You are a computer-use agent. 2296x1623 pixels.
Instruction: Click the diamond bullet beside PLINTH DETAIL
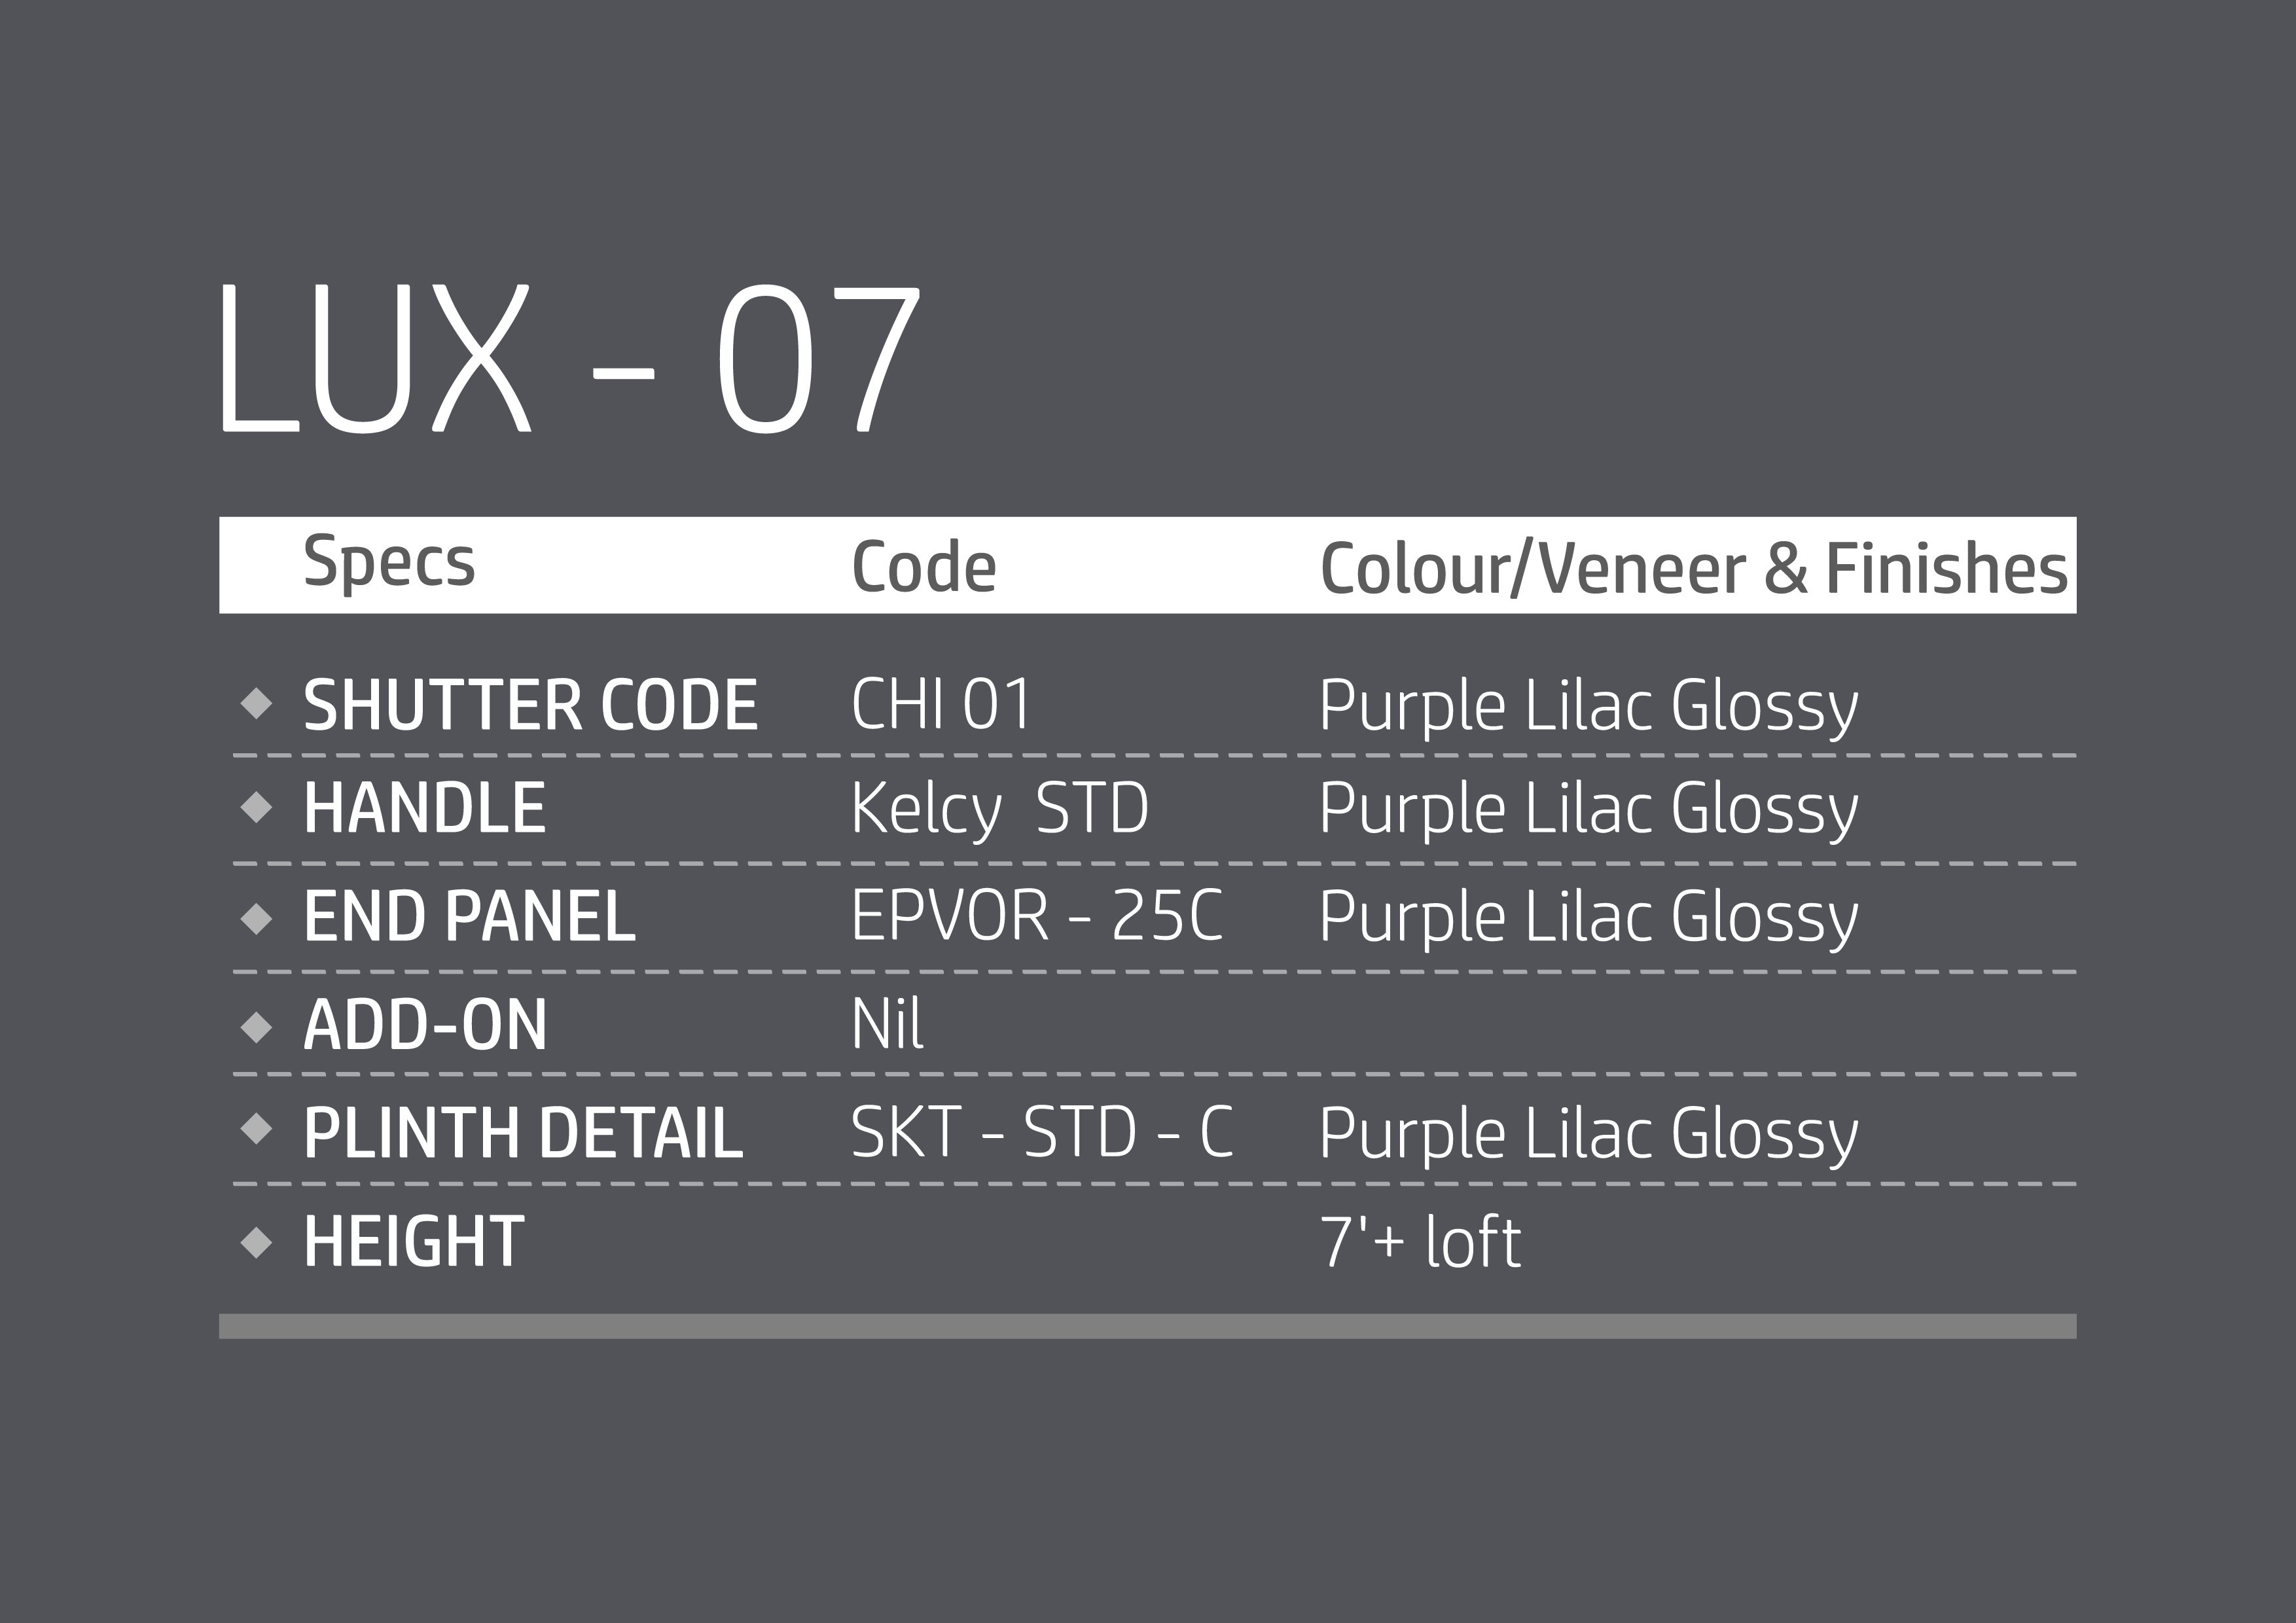coord(257,1129)
